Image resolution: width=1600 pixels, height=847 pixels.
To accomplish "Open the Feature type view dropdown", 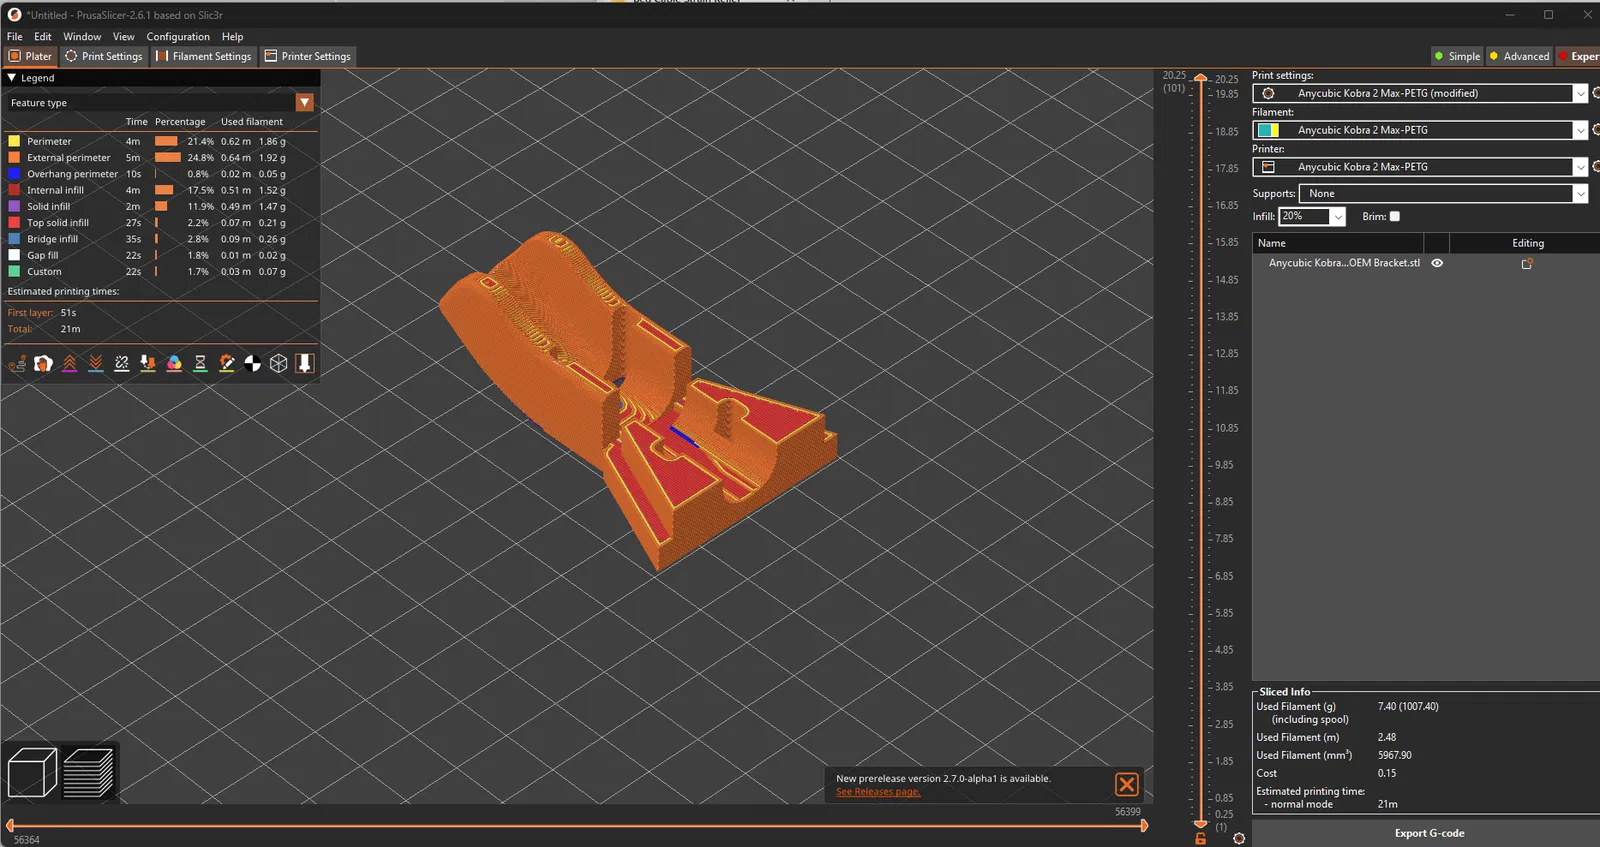I will pyautogui.click(x=305, y=103).
